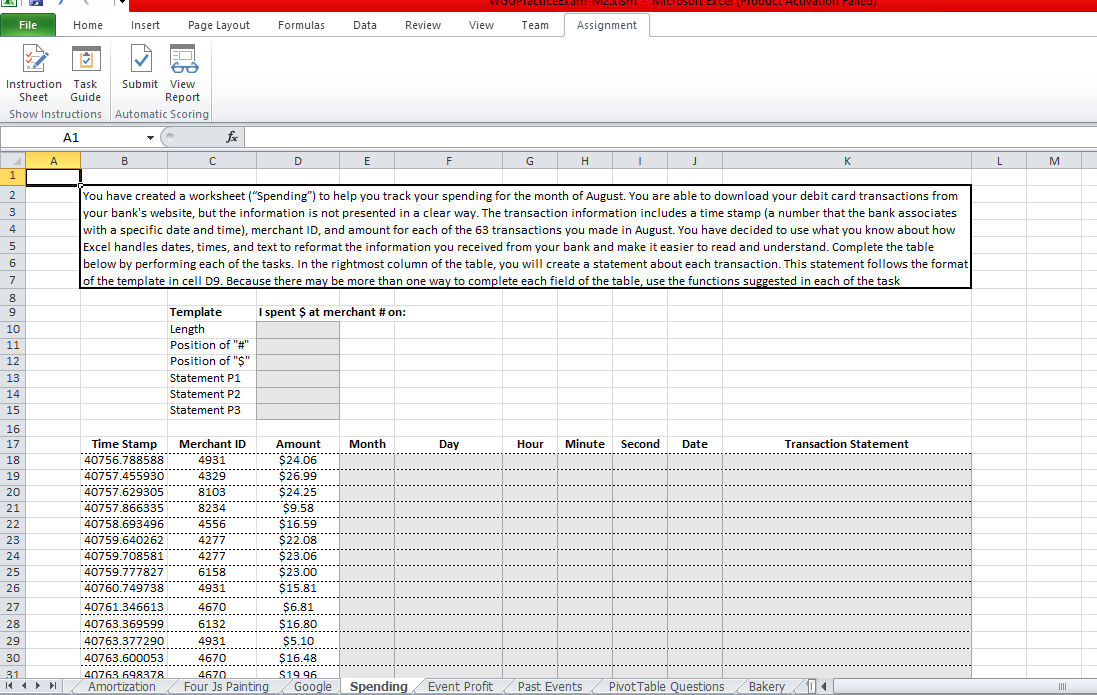
Task: Select row 17 header
Action: coord(13,444)
